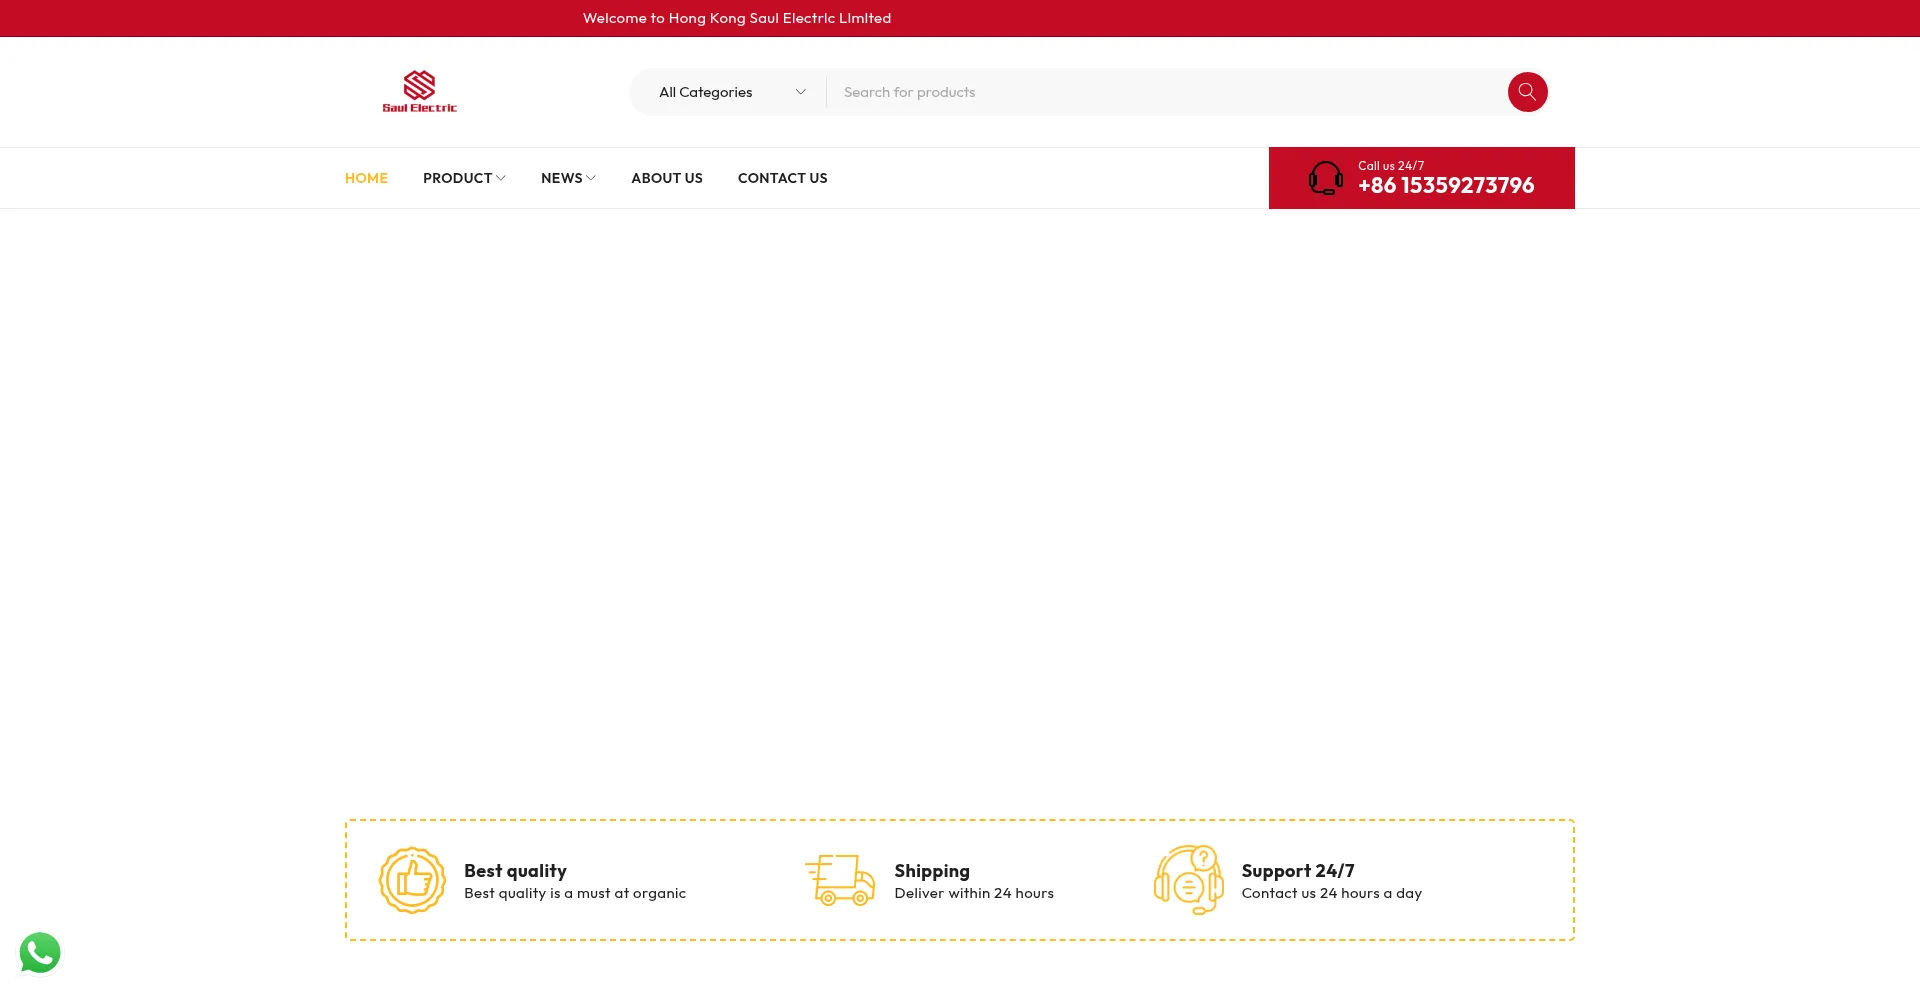The height and width of the screenshot is (993, 1920).
Task: Expand the NEWS menu chevron
Action: click(x=591, y=178)
